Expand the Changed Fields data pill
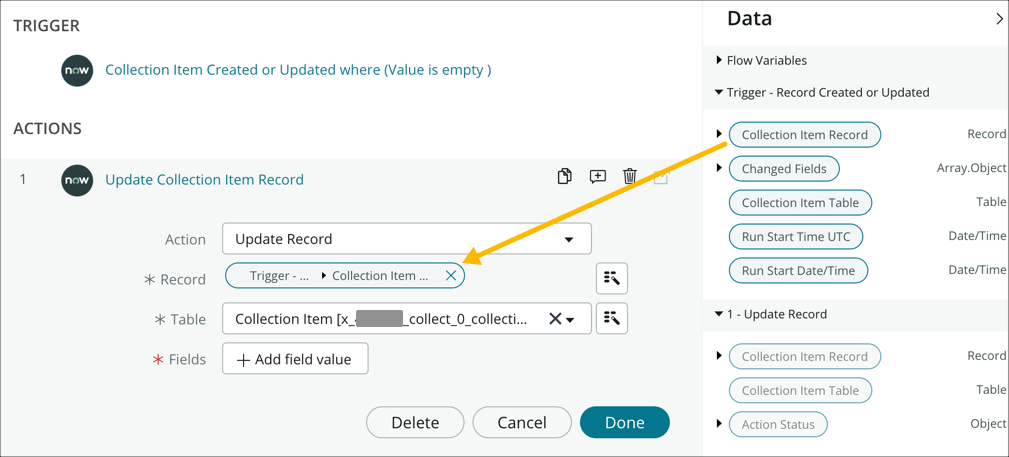Image resolution: width=1009 pixels, height=457 pixels. [x=719, y=169]
